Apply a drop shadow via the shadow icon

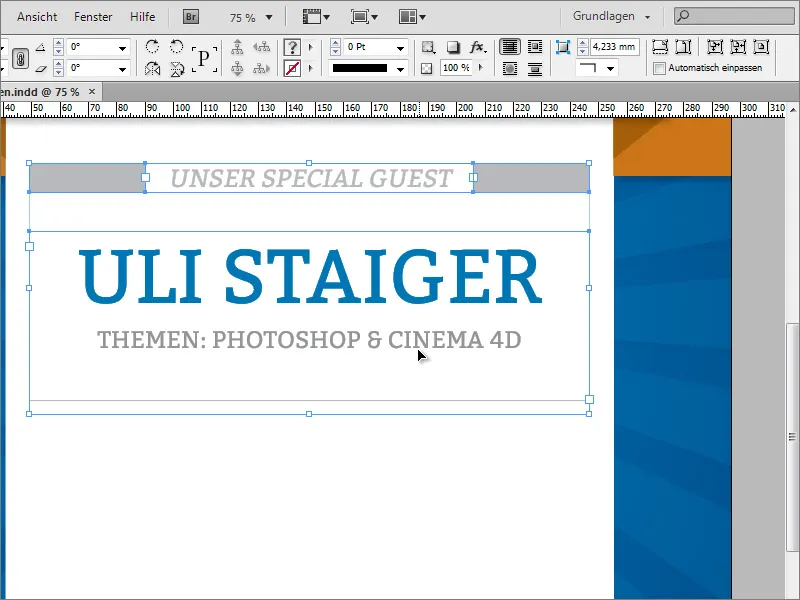453,45
